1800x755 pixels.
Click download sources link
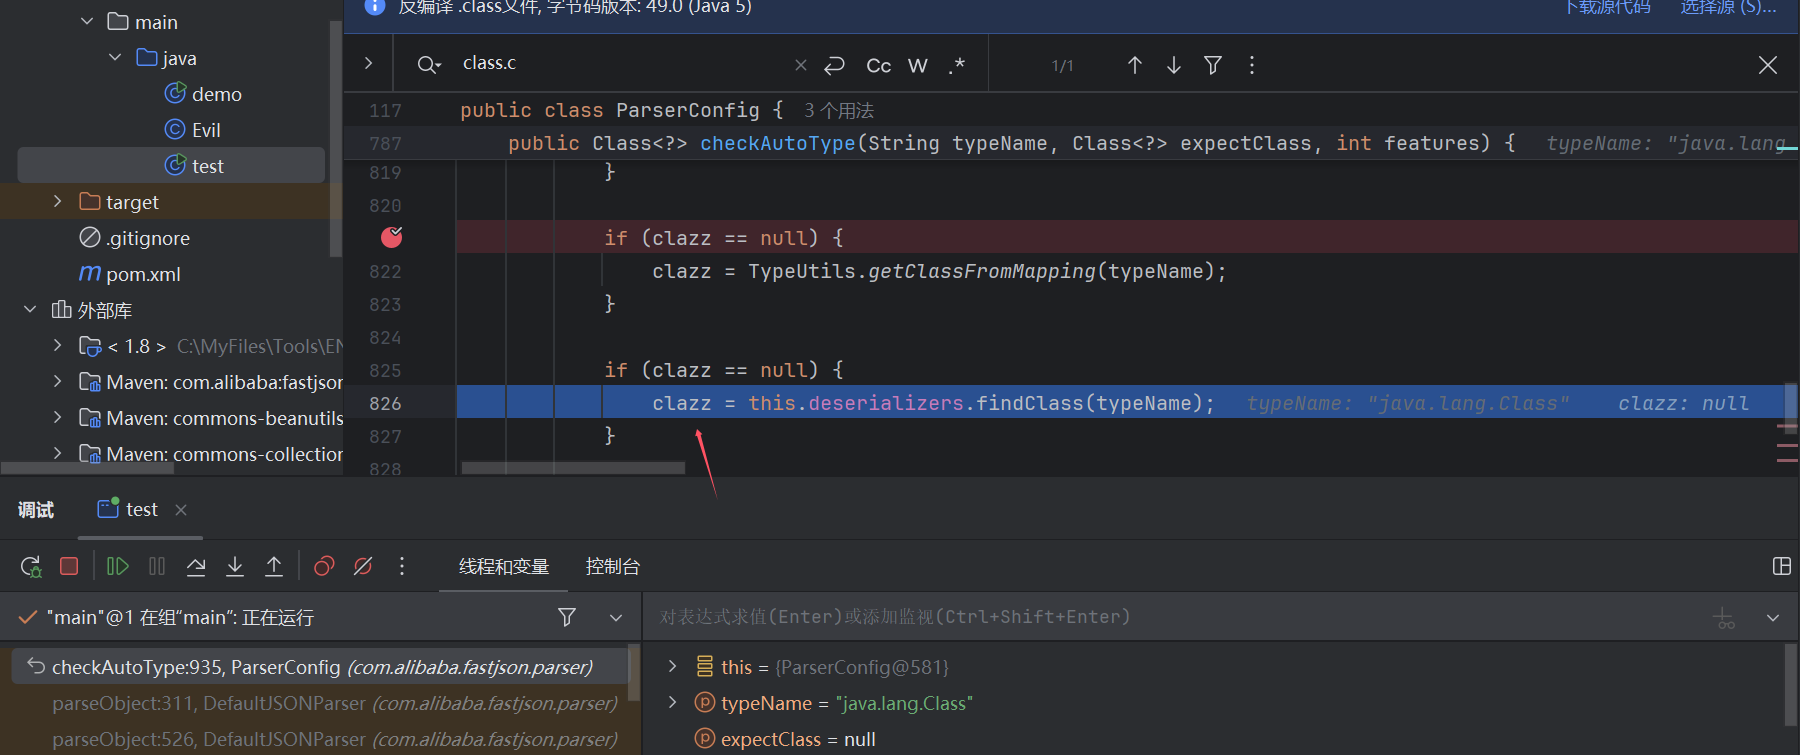coord(1607,7)
